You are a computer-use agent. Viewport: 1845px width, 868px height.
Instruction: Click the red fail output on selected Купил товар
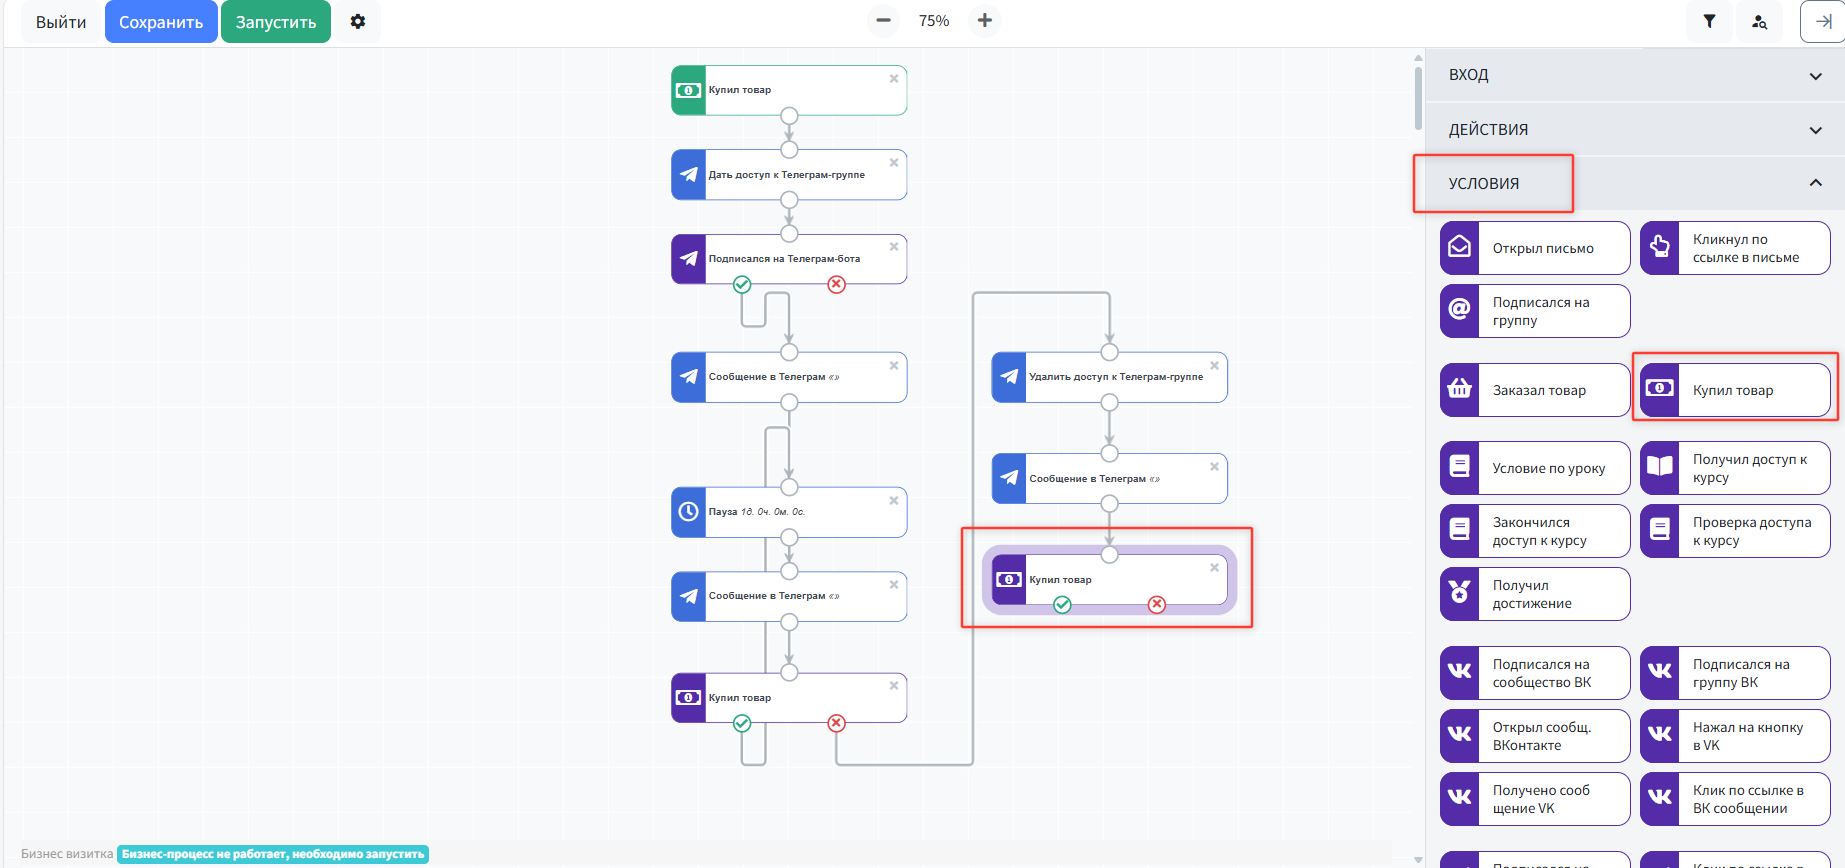(x=1157, y=604)
